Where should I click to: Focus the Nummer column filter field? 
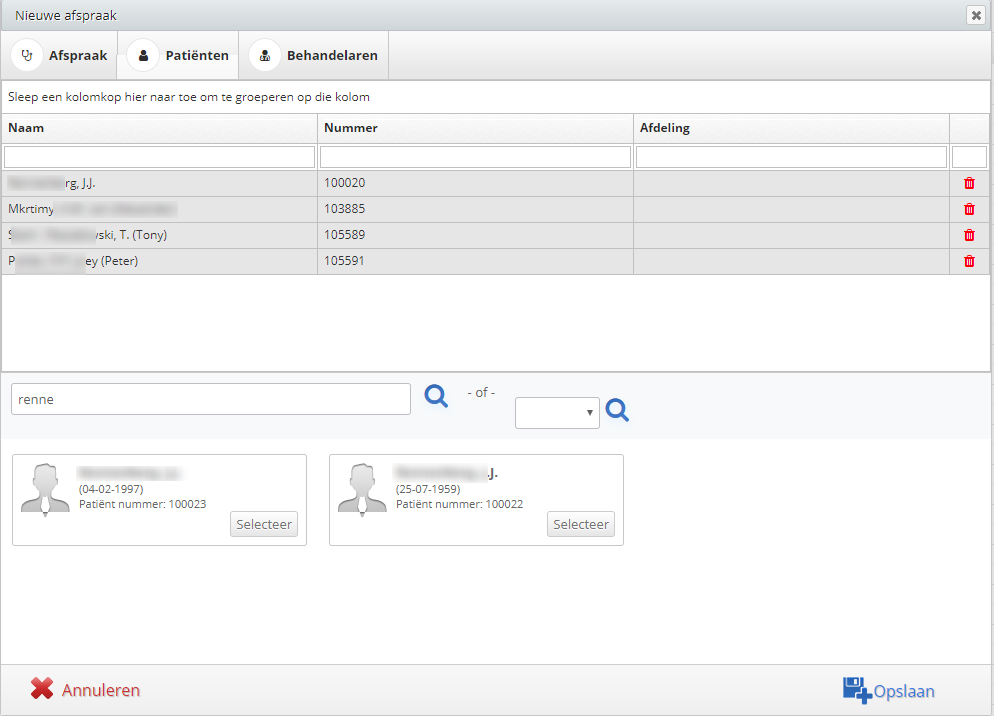[475, 157]
